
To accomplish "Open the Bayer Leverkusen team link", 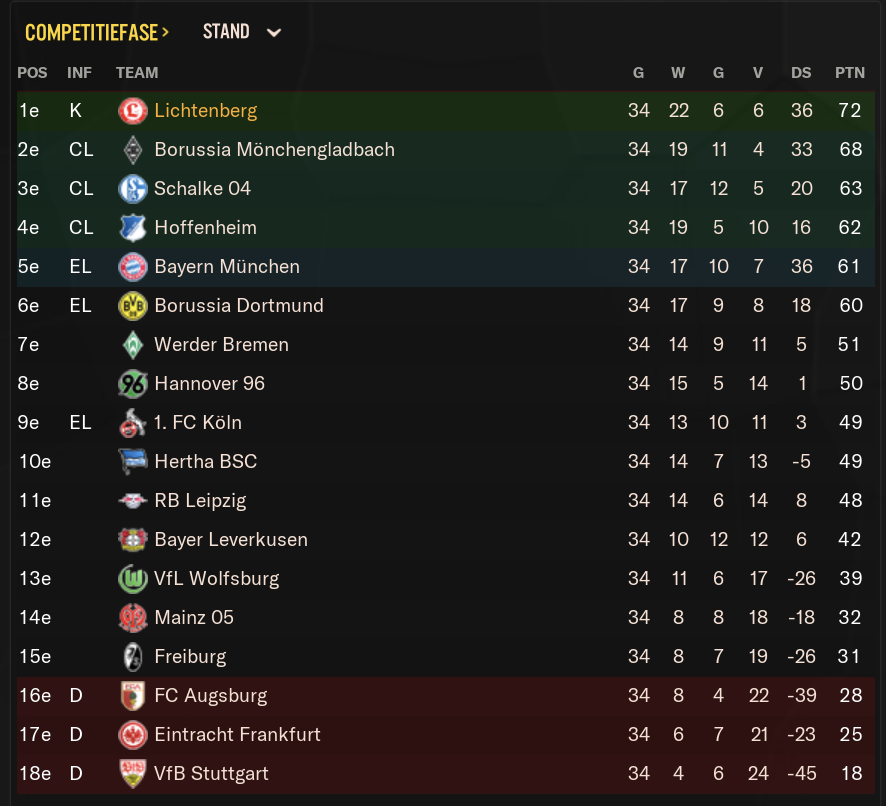I will coord(231,540).
